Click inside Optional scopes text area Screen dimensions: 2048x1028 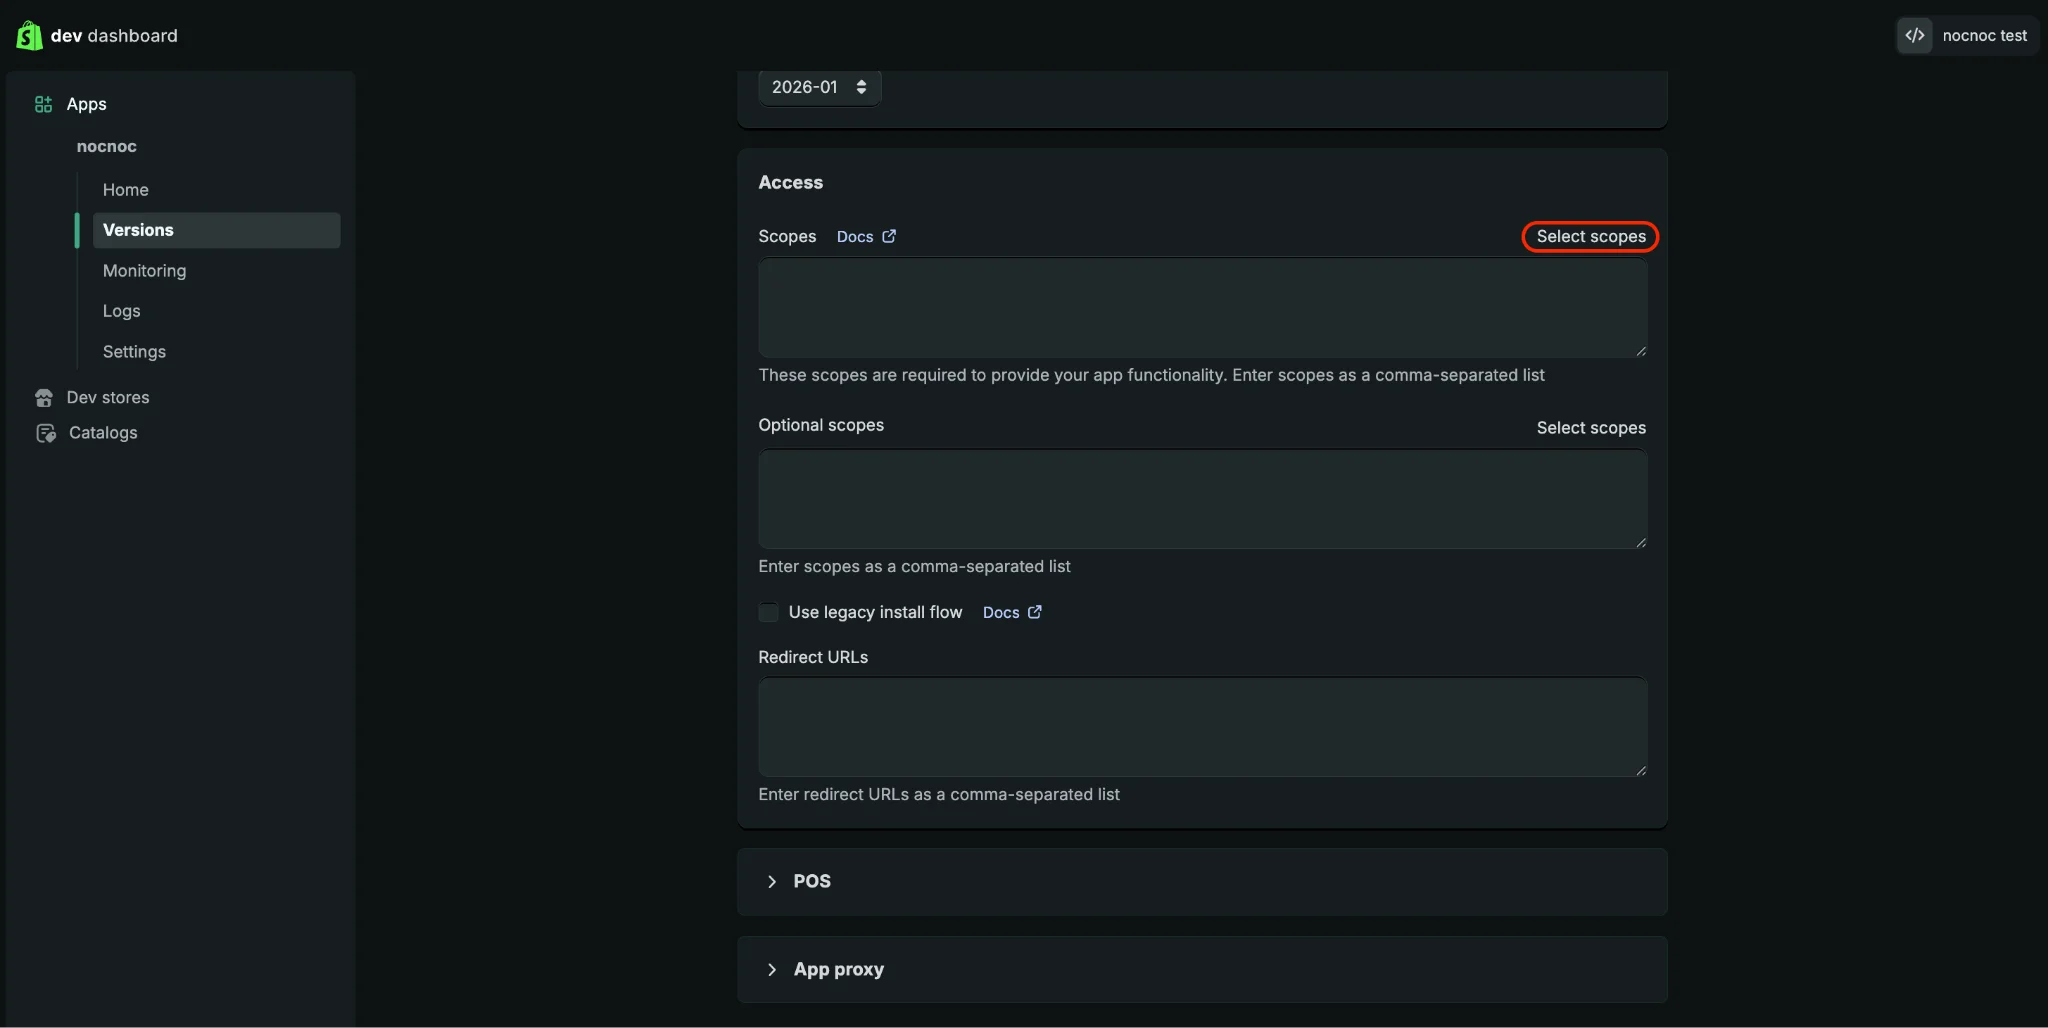[x=1203, y=499]
